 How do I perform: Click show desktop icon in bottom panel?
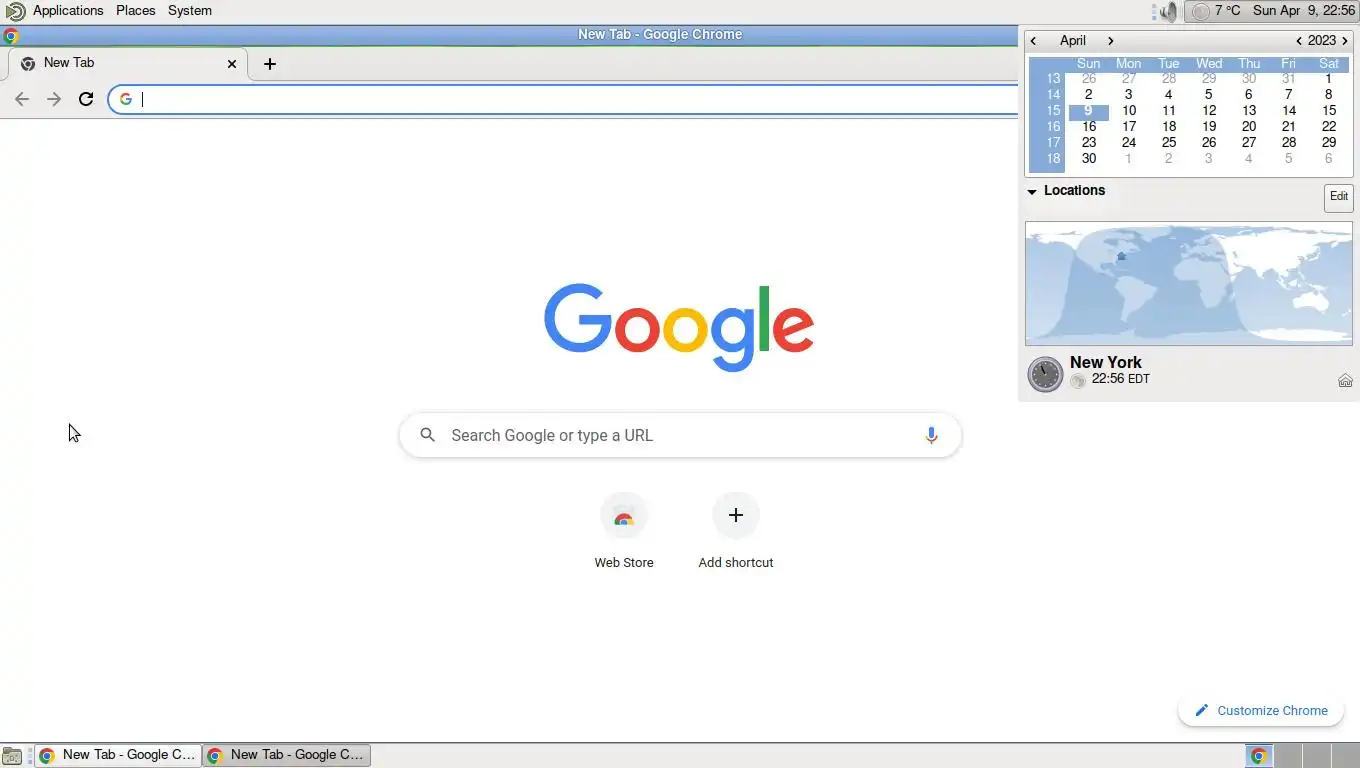point(12,756)
